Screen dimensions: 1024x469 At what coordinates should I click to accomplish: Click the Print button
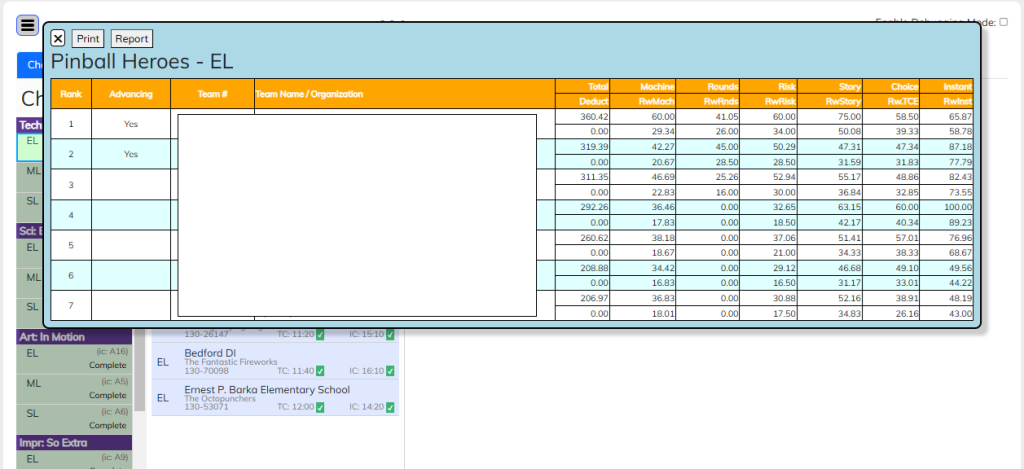(x=88, y=39)
